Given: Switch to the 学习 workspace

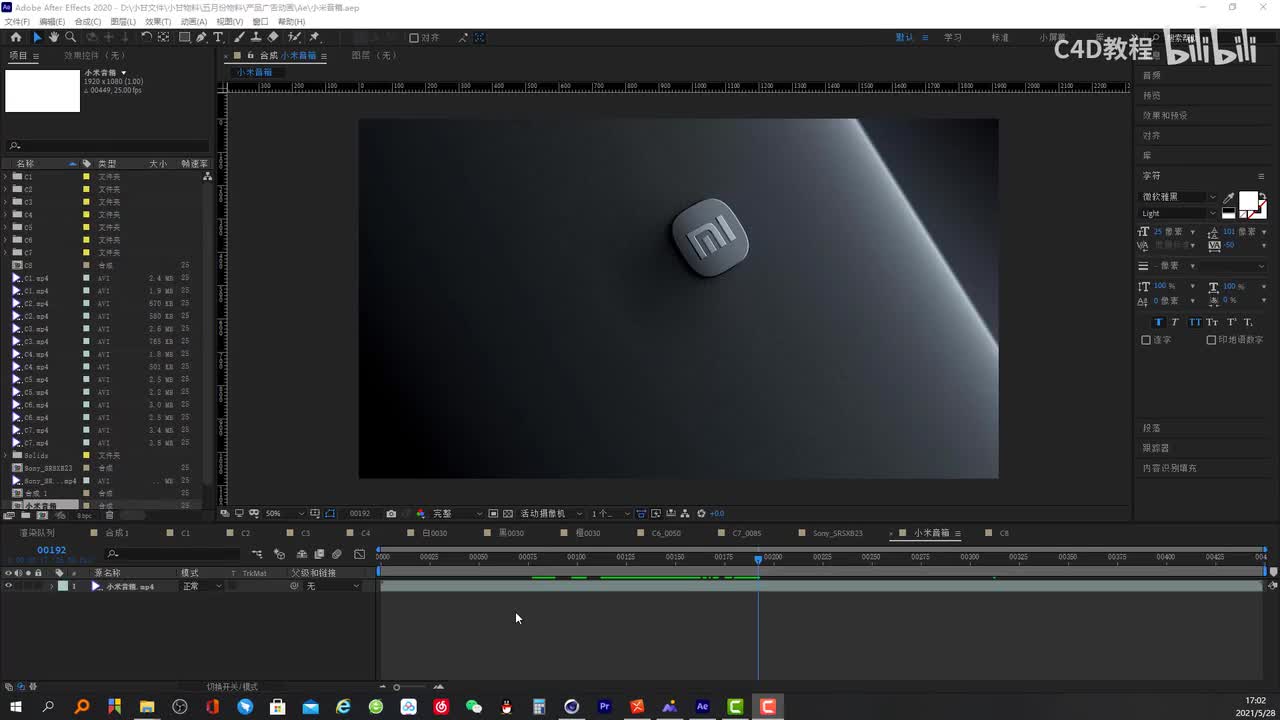Looking at the screenshot, I should click(x=952, y=37).
